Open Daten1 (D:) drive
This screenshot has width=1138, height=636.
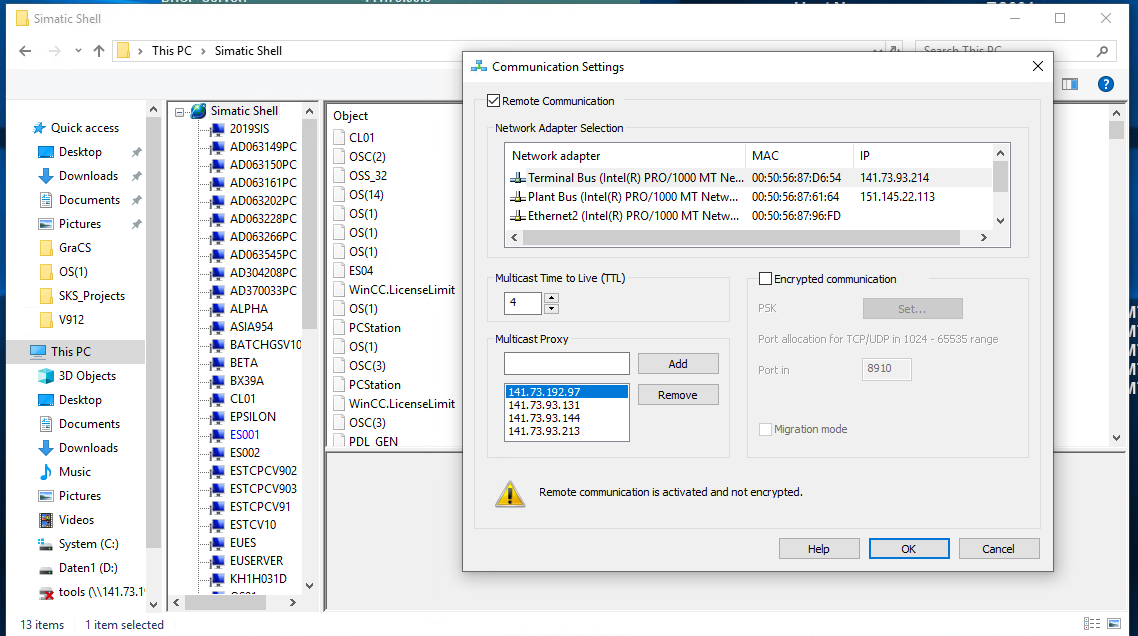(88, 568)
